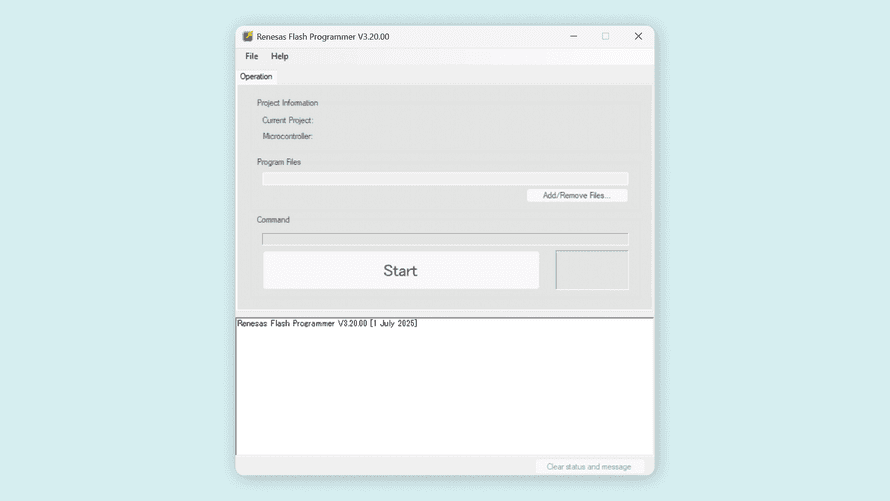The width and height of the screenshot is (890, 501).
Task: Click the disabled maximize window button
Action: (x=606, y=36)
